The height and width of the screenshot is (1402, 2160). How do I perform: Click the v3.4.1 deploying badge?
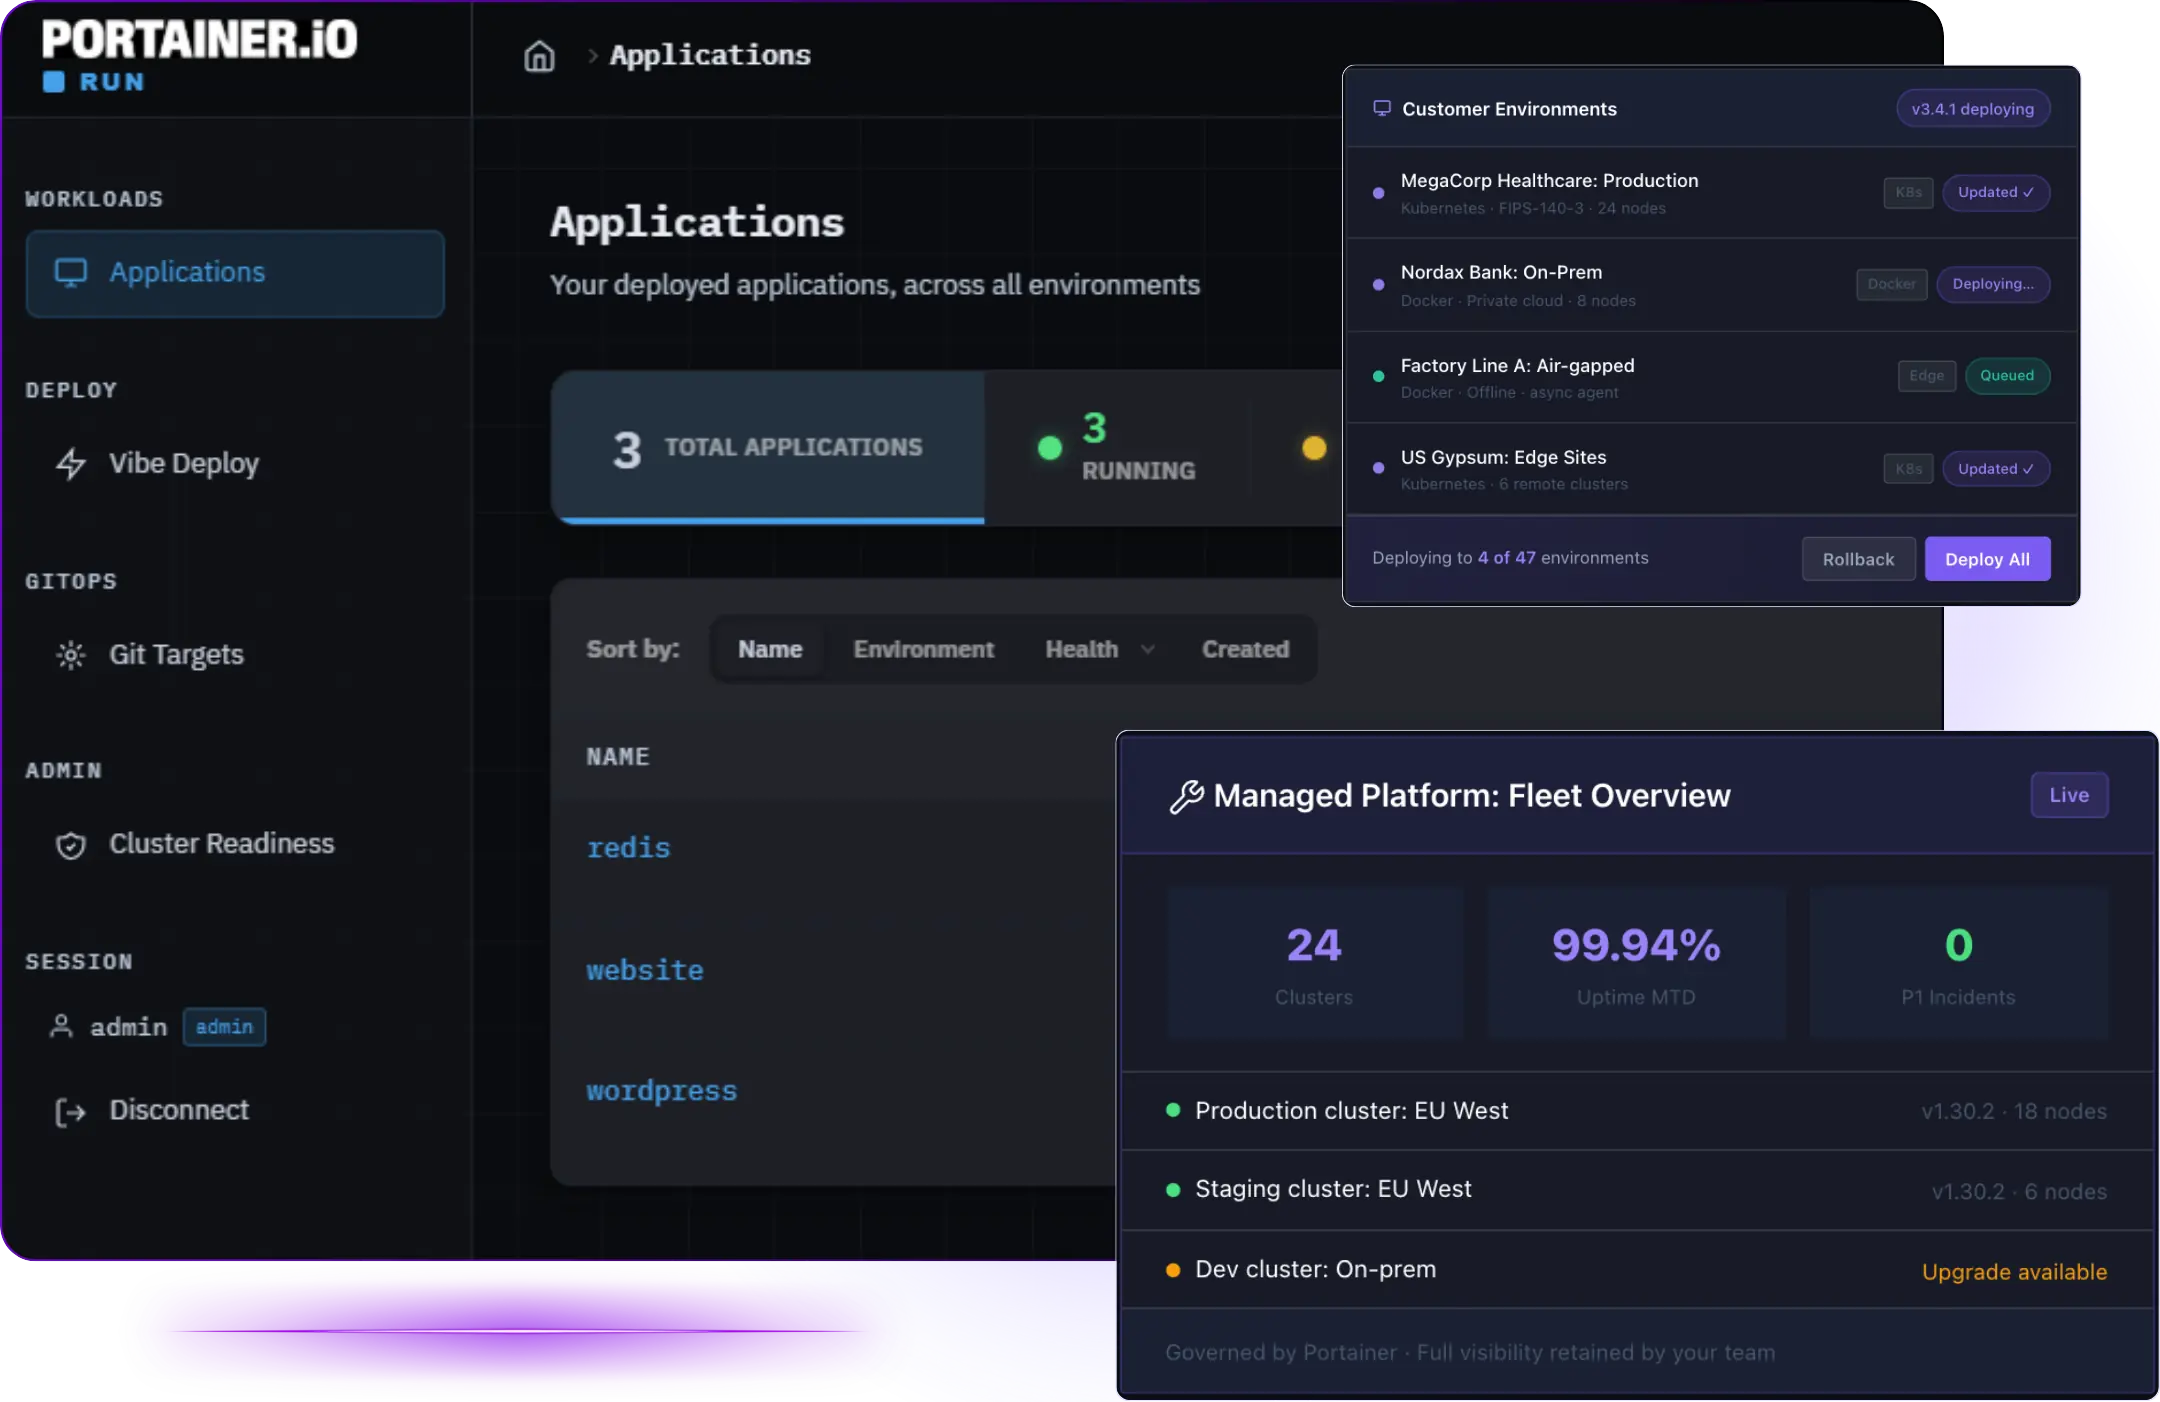(1972, 109)
